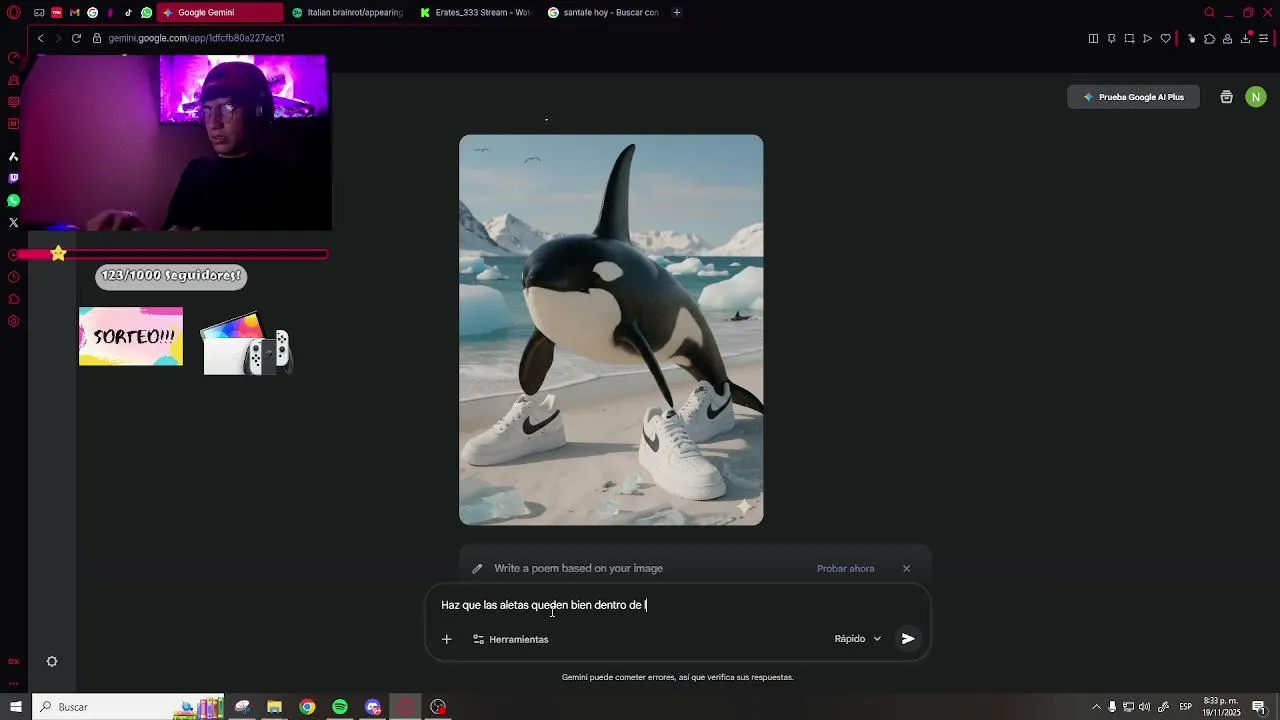The image size is (1280, 720).
Task: Click 'Probar ahora' on the suggestion banner
Action: tap(845, 569)
